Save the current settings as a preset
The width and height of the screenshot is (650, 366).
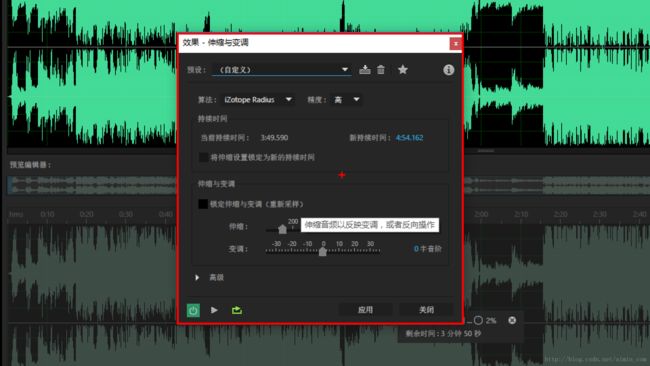(x=365, y=70)
